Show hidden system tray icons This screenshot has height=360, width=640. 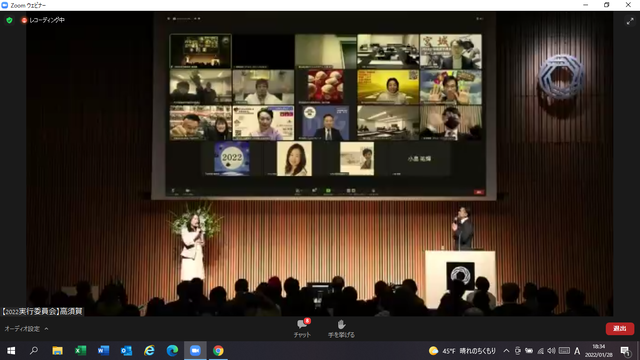pyautogui.click(x=506, y=351)
